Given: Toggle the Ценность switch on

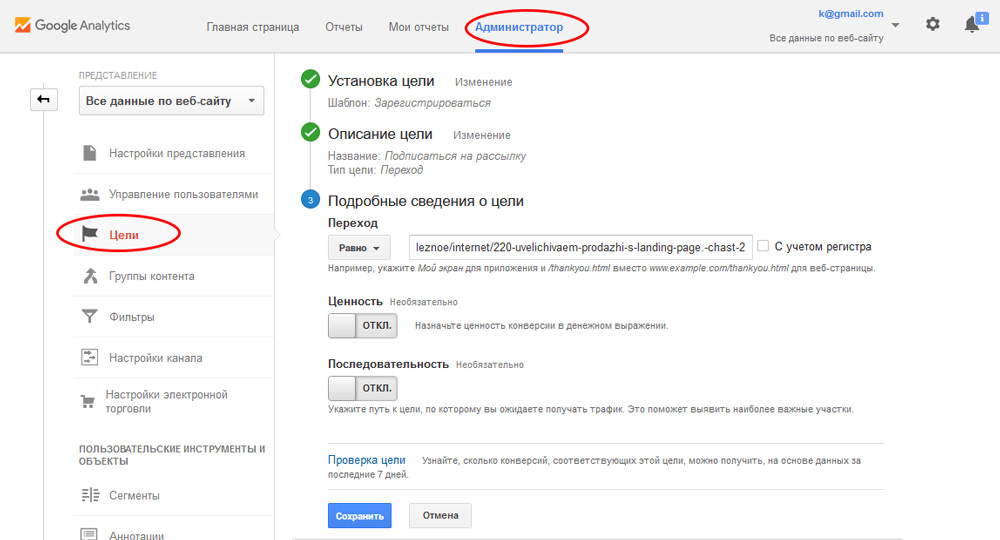Looking at the screenshot, I should [363, 325].
